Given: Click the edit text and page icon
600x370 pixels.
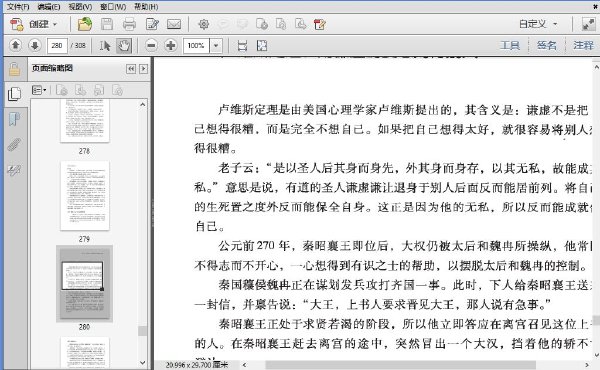Looking at the screenshot, I should 152,24.
